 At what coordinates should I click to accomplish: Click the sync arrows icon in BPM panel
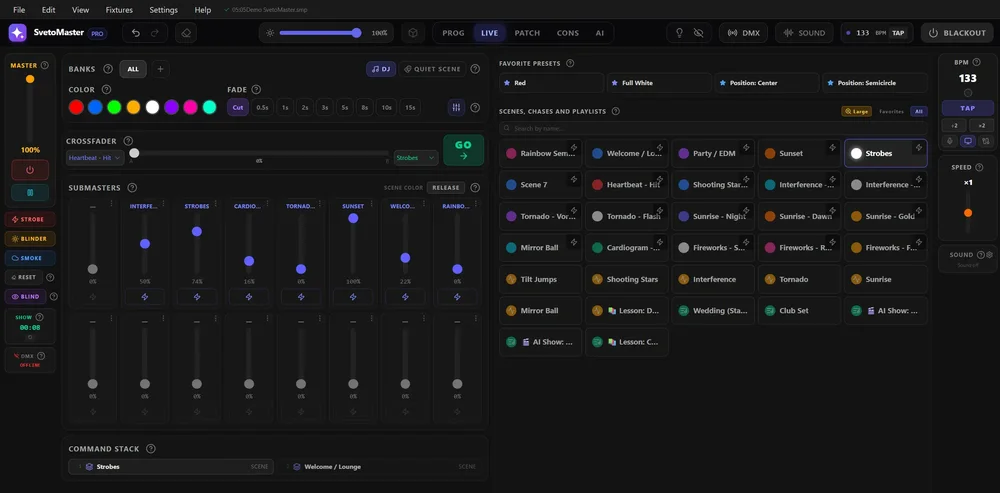coord(985,141)
